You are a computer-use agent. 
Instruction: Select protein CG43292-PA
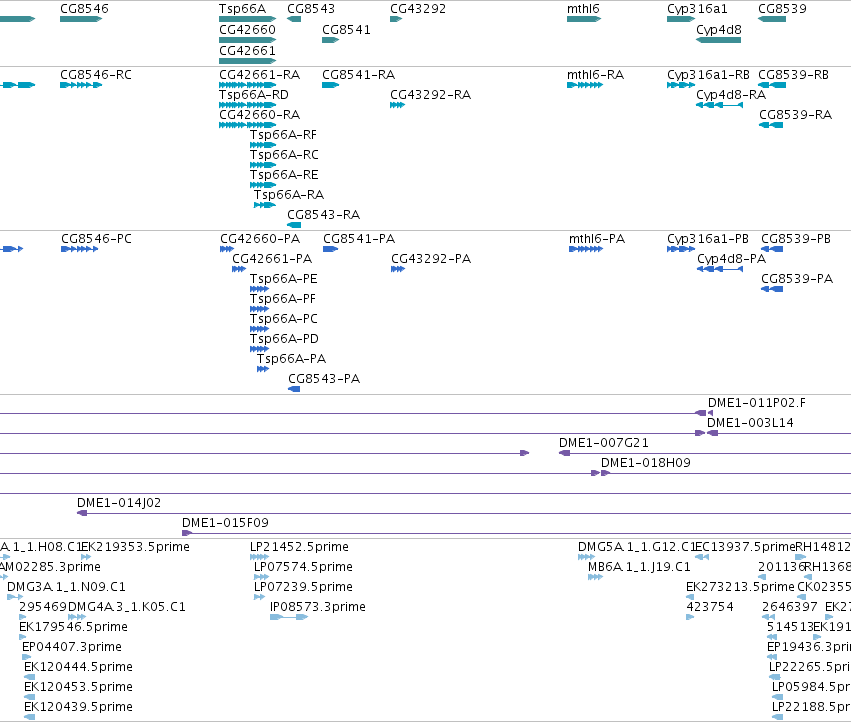click(x=398, y=269)
